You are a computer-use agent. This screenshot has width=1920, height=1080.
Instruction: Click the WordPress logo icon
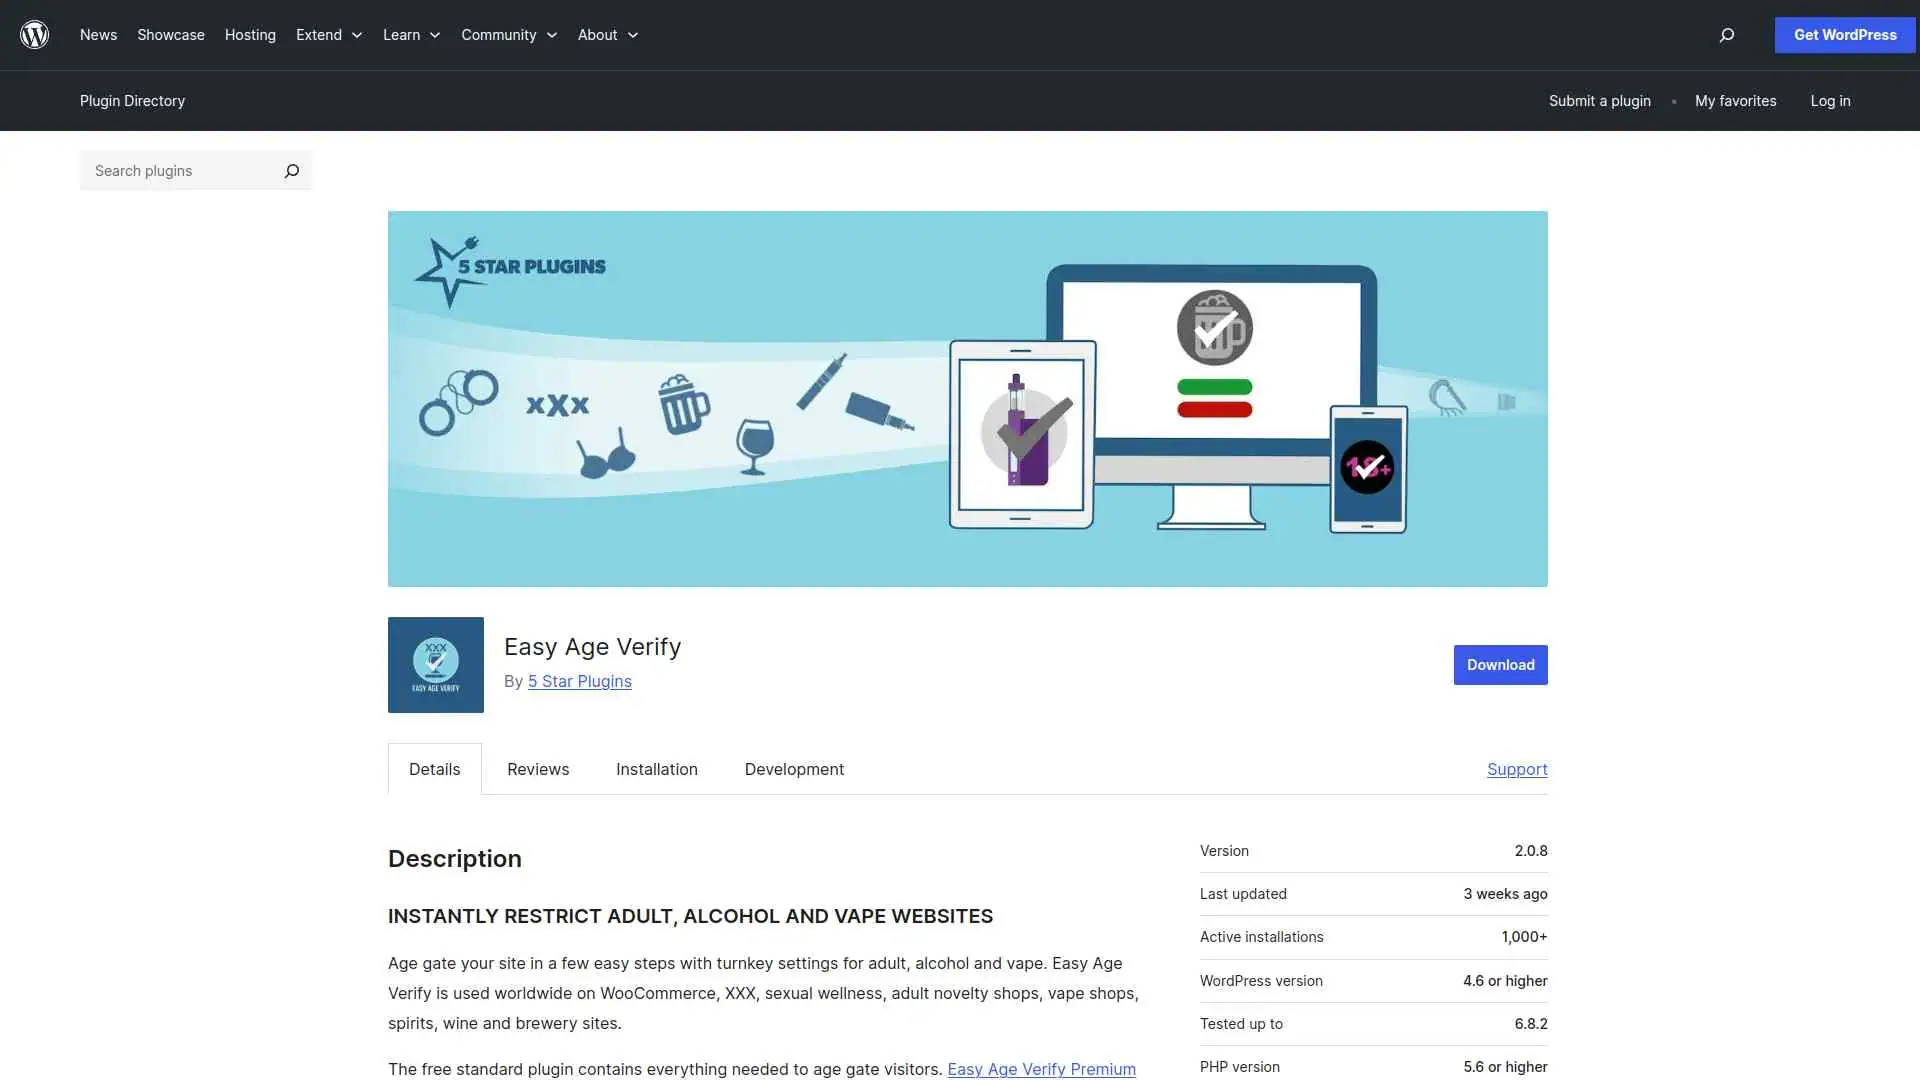(34, 34)
